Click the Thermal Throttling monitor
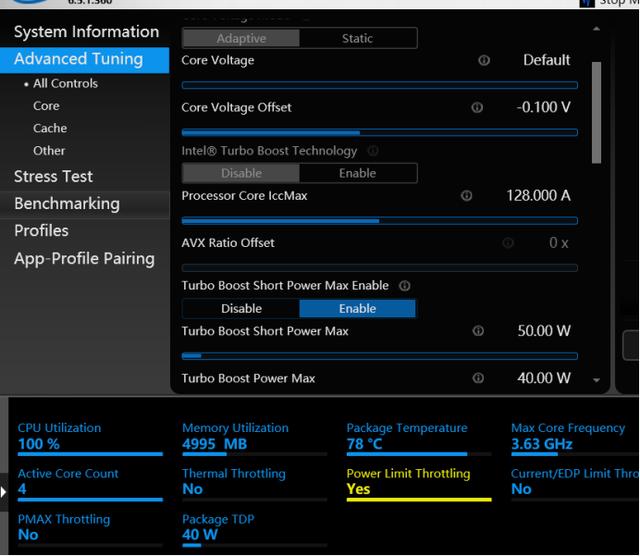This screenshot has height=556, width=640. point(255,484)
